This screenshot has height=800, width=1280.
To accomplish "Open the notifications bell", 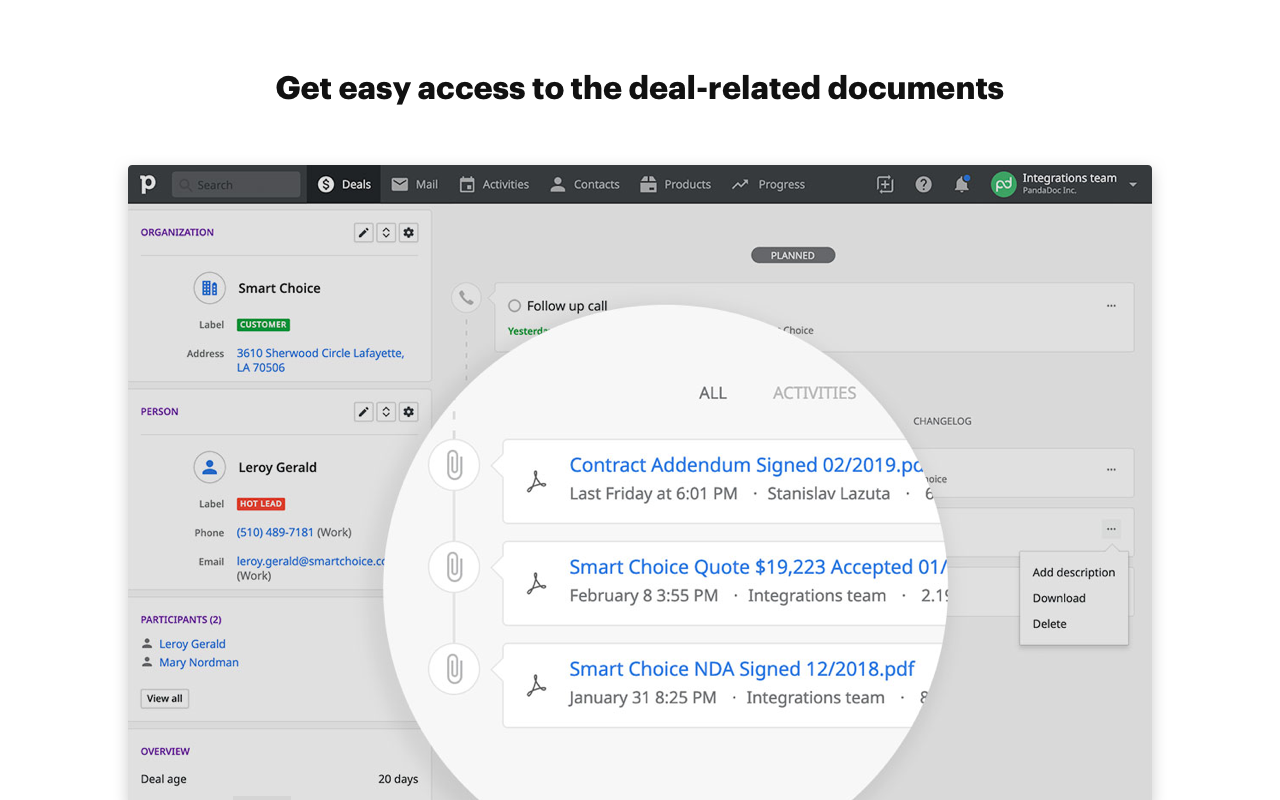I will [962, 184].
